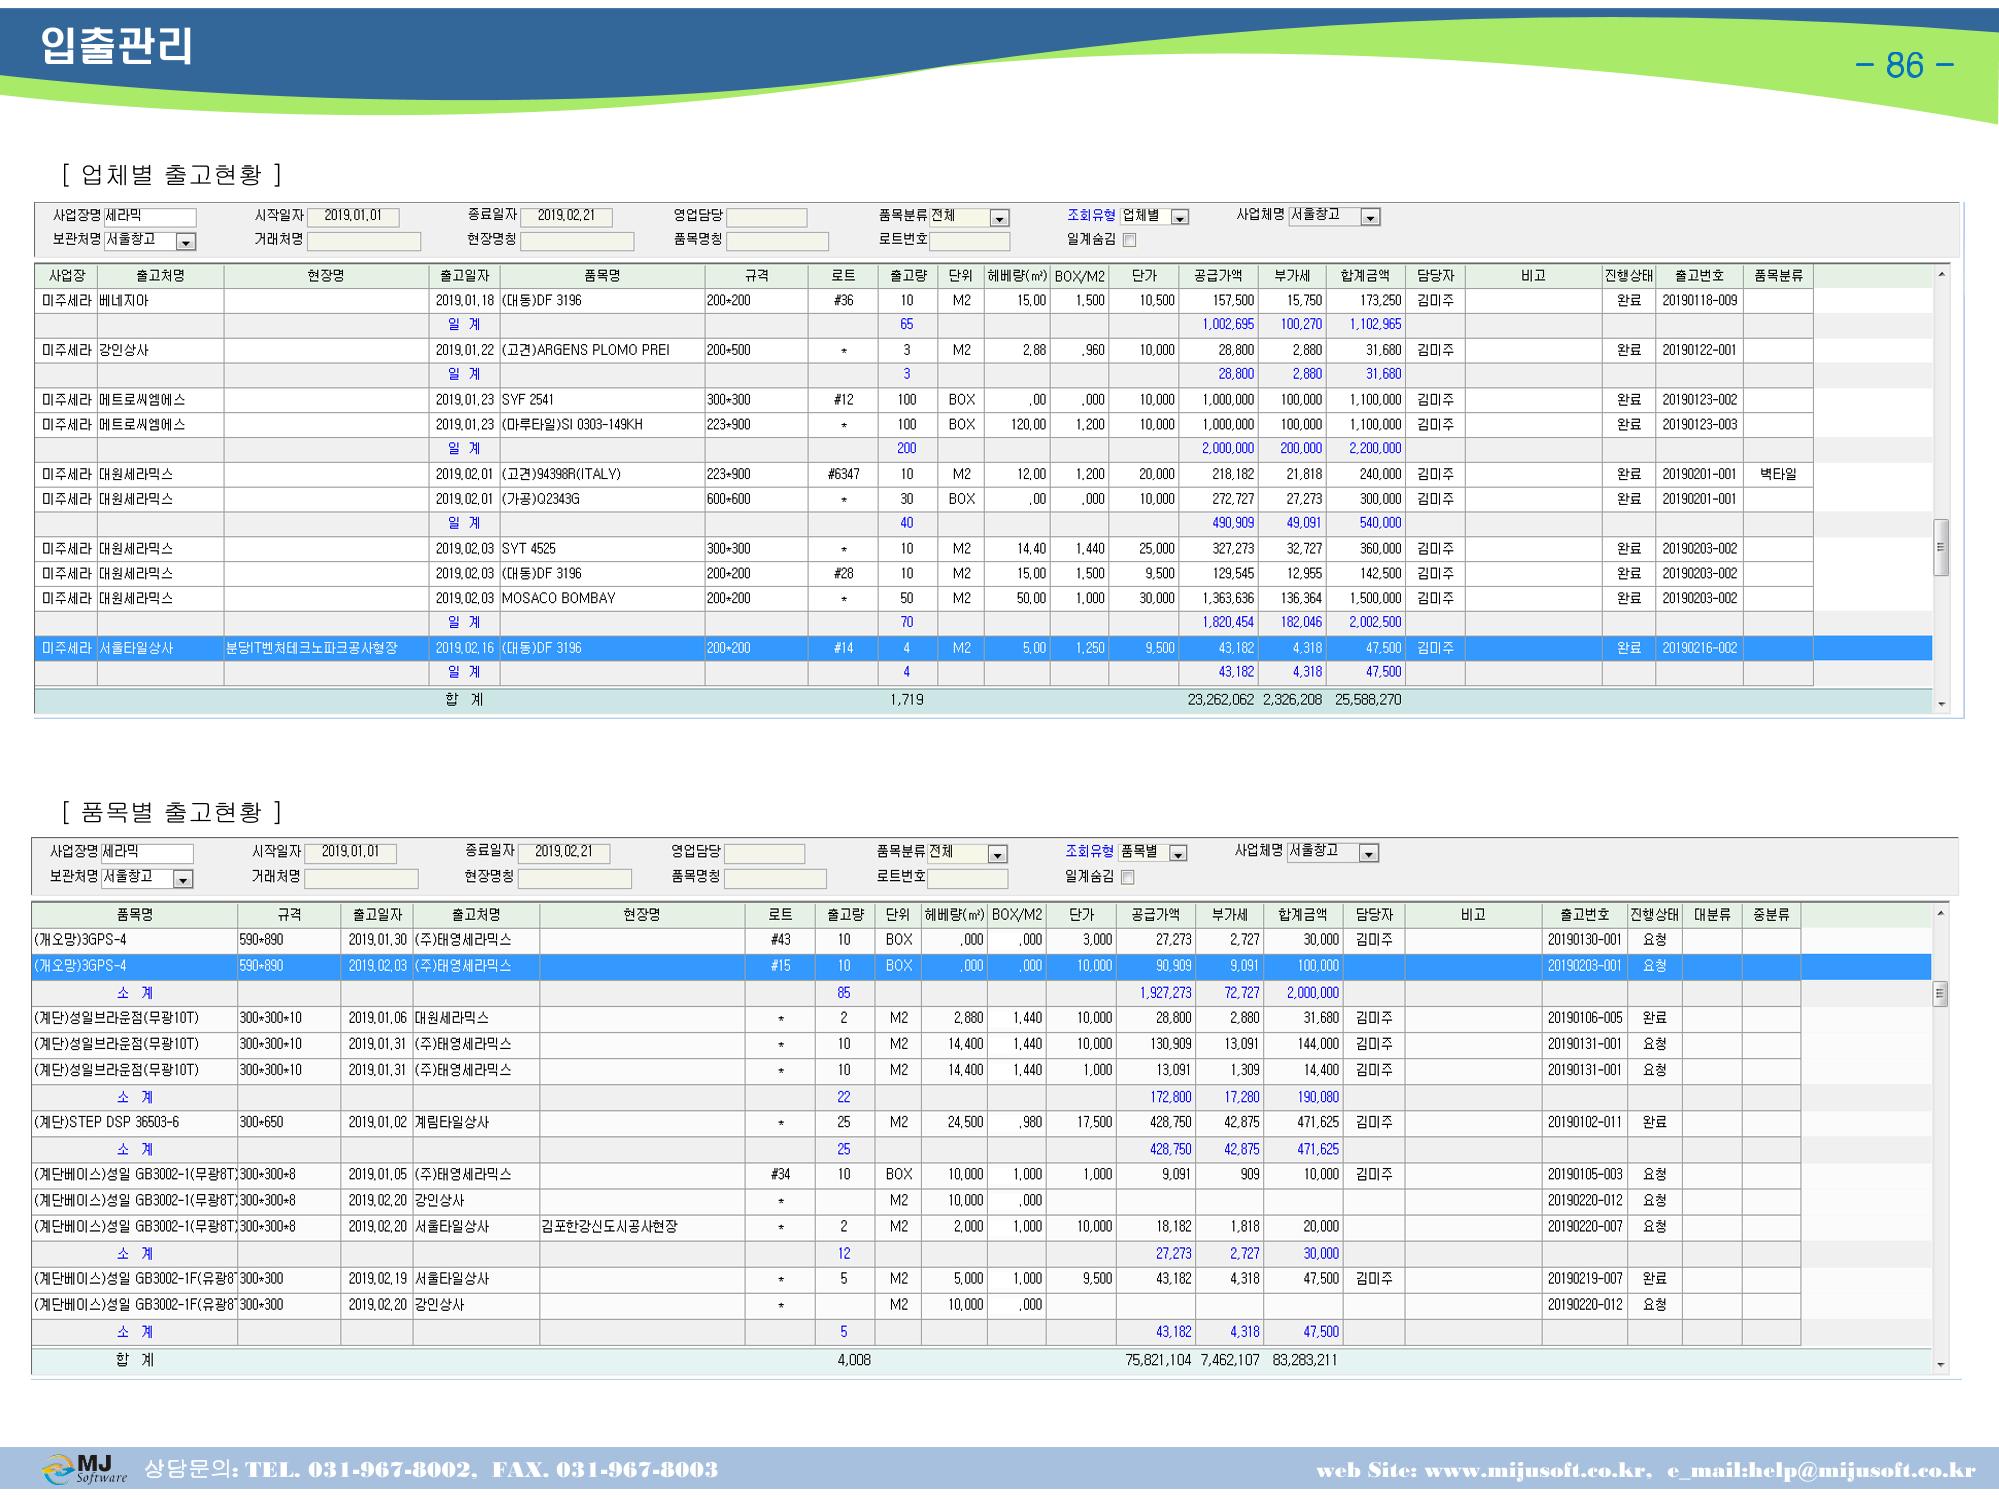The image size is (1999, 1500).
Task: Click the upper 시작일자 date field
Action: point(352,217)
